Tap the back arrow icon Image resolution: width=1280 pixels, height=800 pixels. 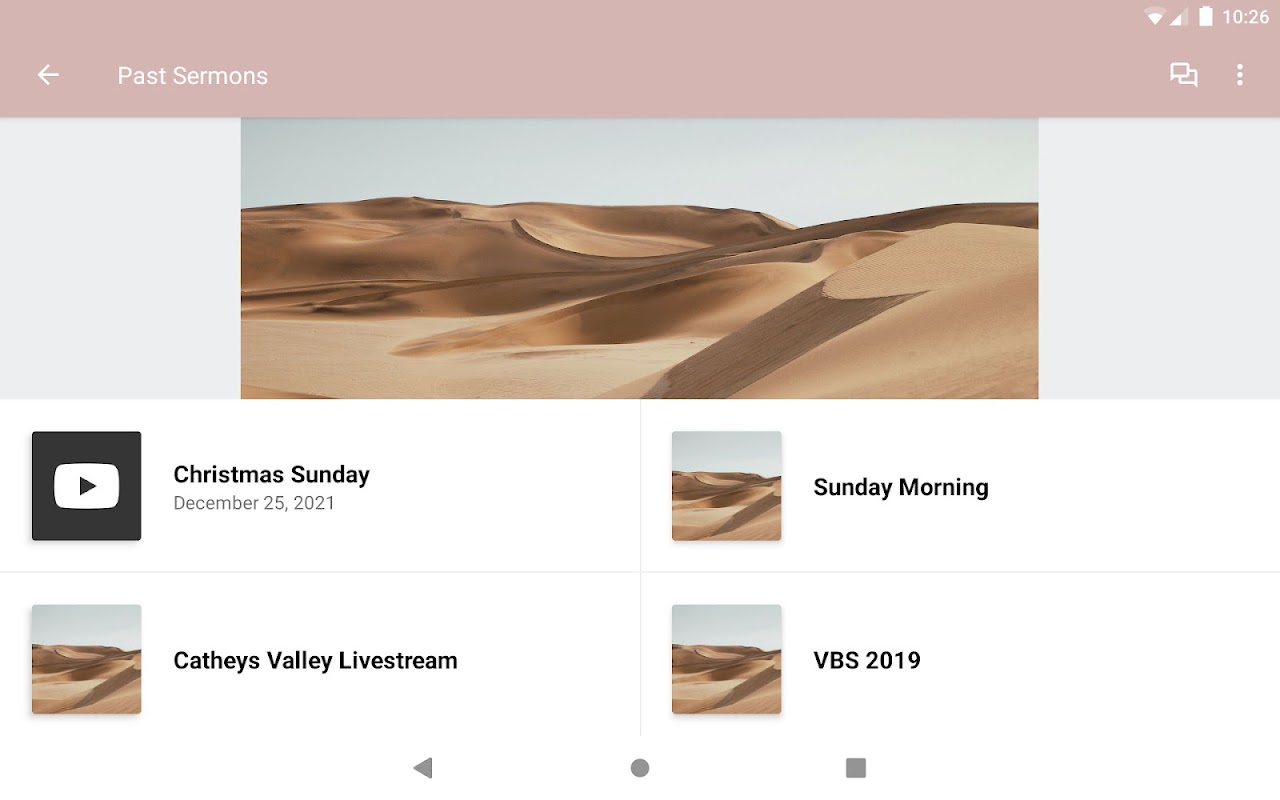coord(48,75)
